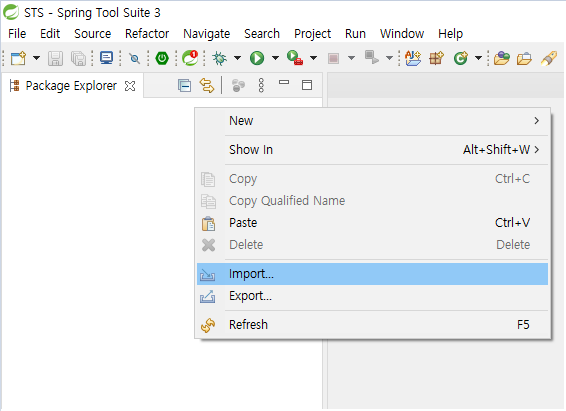This screenshot has width=566, height=411.
Task: Open the Source menu
Action: (x=92, y=34)
